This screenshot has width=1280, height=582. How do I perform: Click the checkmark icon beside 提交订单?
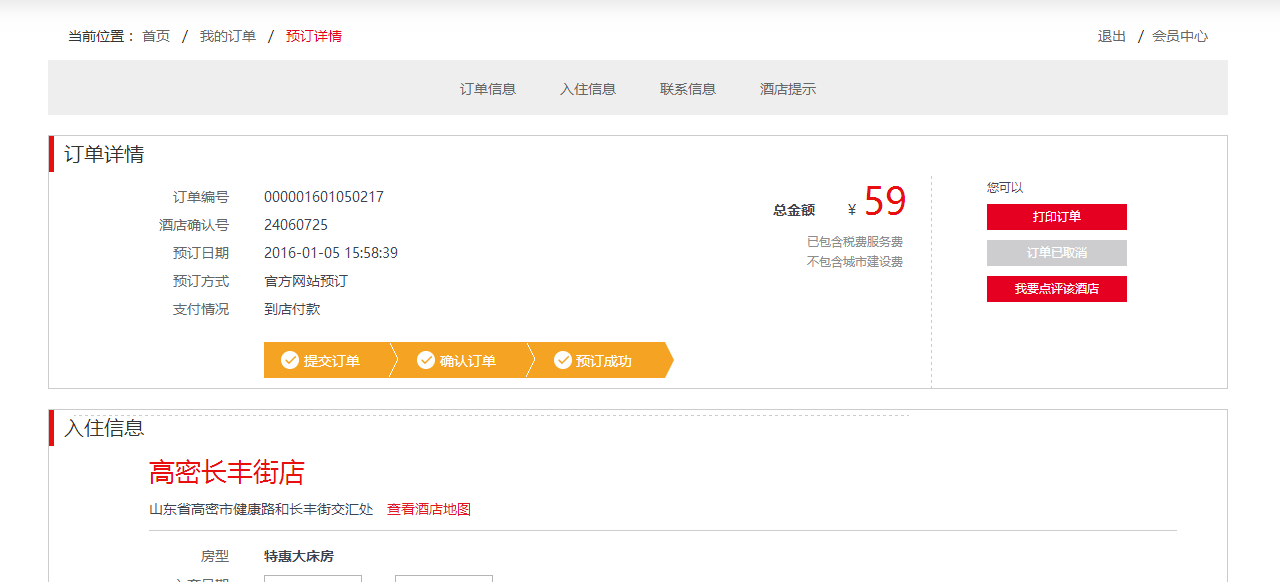point(290,360)
